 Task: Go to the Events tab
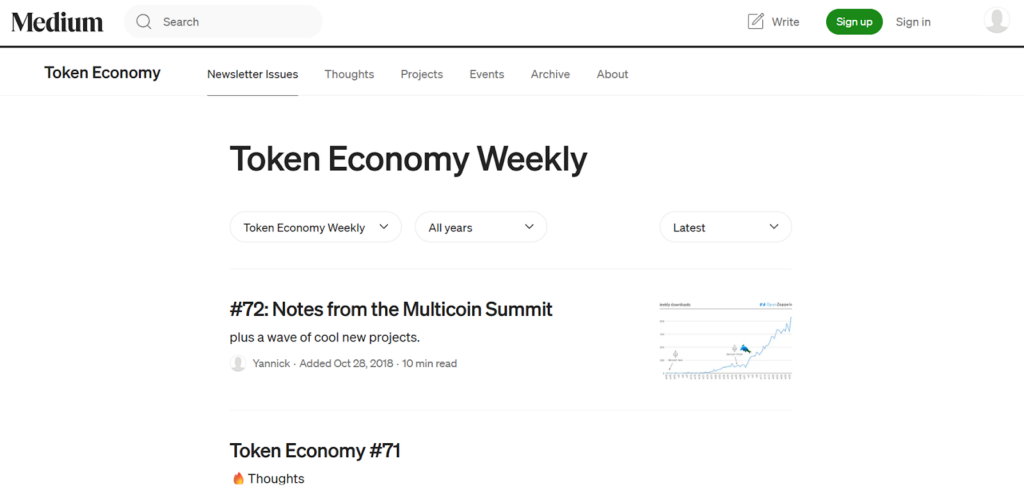click(487, 74)
